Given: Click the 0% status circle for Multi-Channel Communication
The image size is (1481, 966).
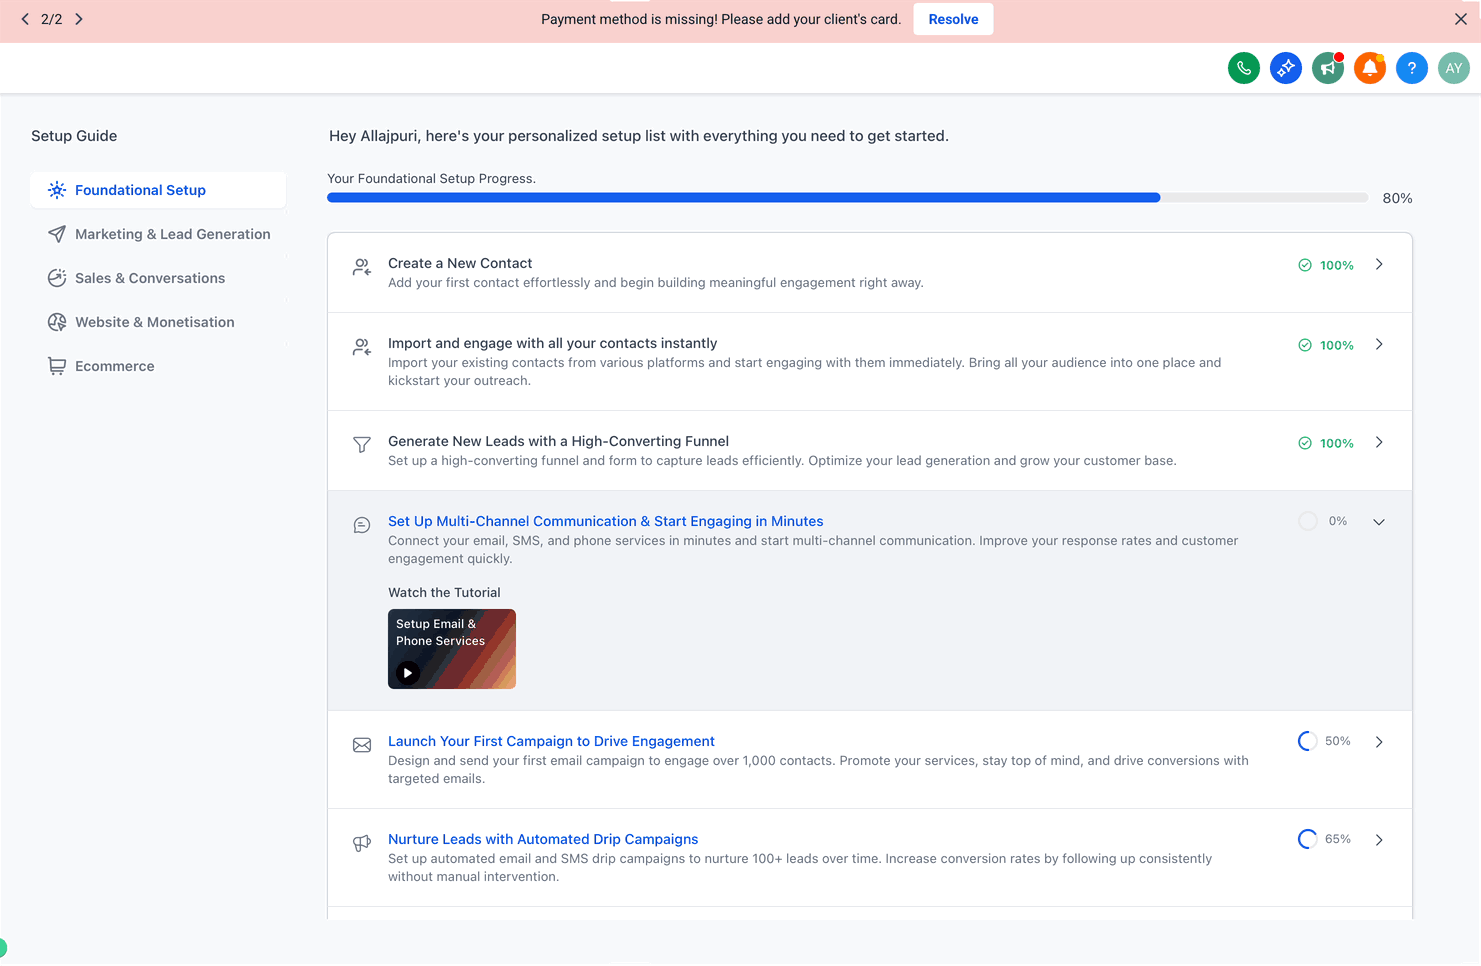Looking at the screenshot, I should click(1307, 521).
